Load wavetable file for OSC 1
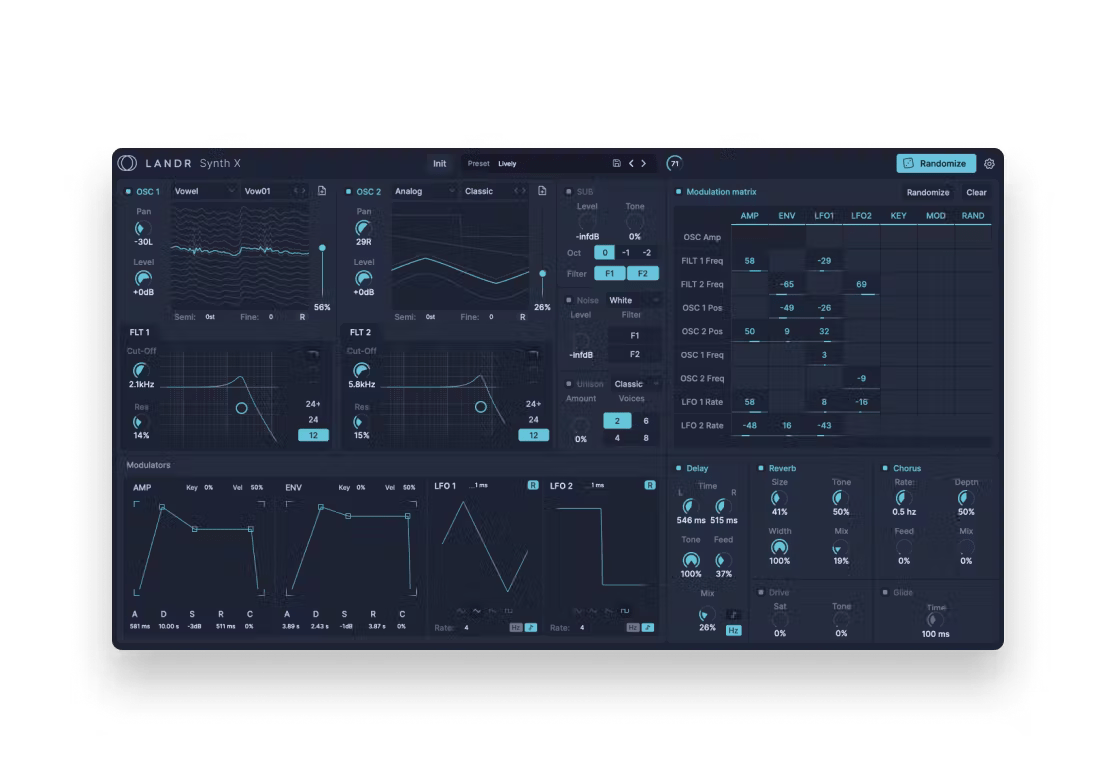The height and width of the screenshot is (764, 1120). click(x=322, y=191)
